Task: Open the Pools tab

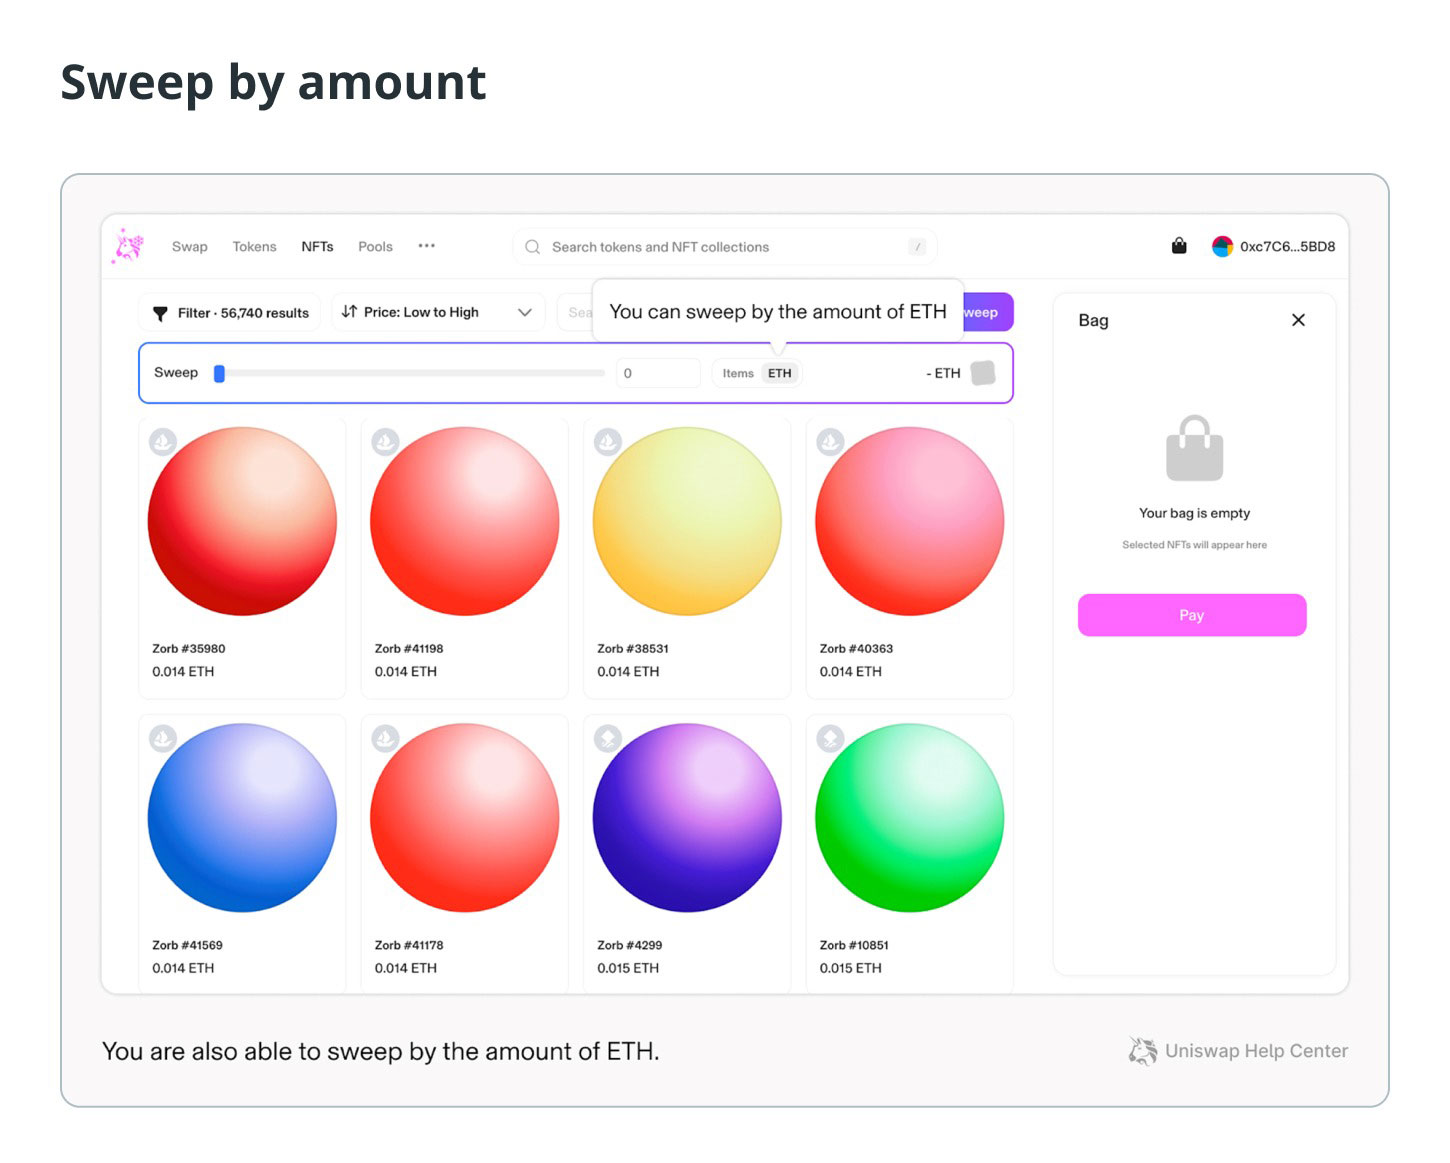Action: pos(376,247)
